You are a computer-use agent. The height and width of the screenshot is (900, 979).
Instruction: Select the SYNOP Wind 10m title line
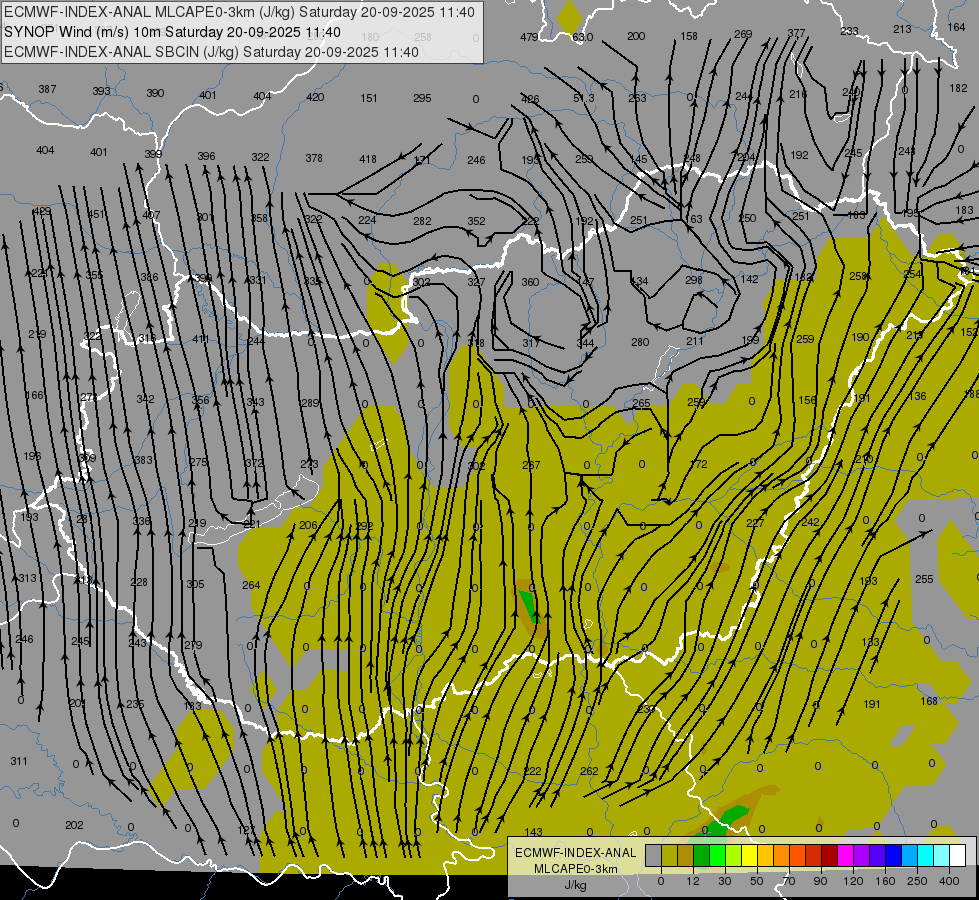pyautogui.click(x=172, y=32)
